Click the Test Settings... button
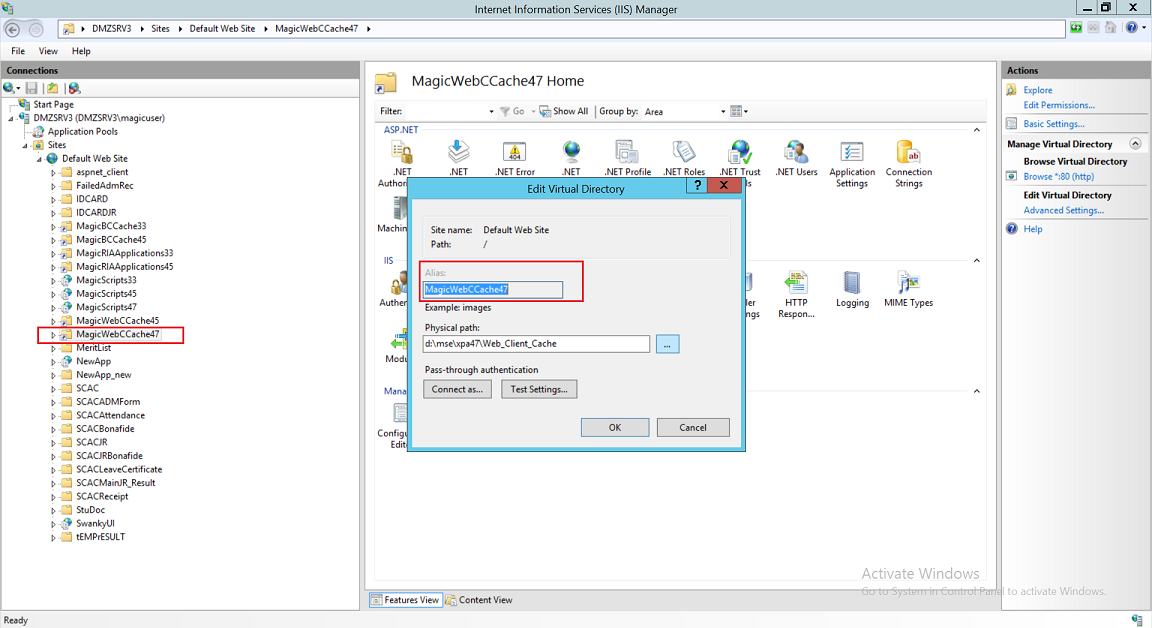The image size is (1152, 628). [539, 389]
